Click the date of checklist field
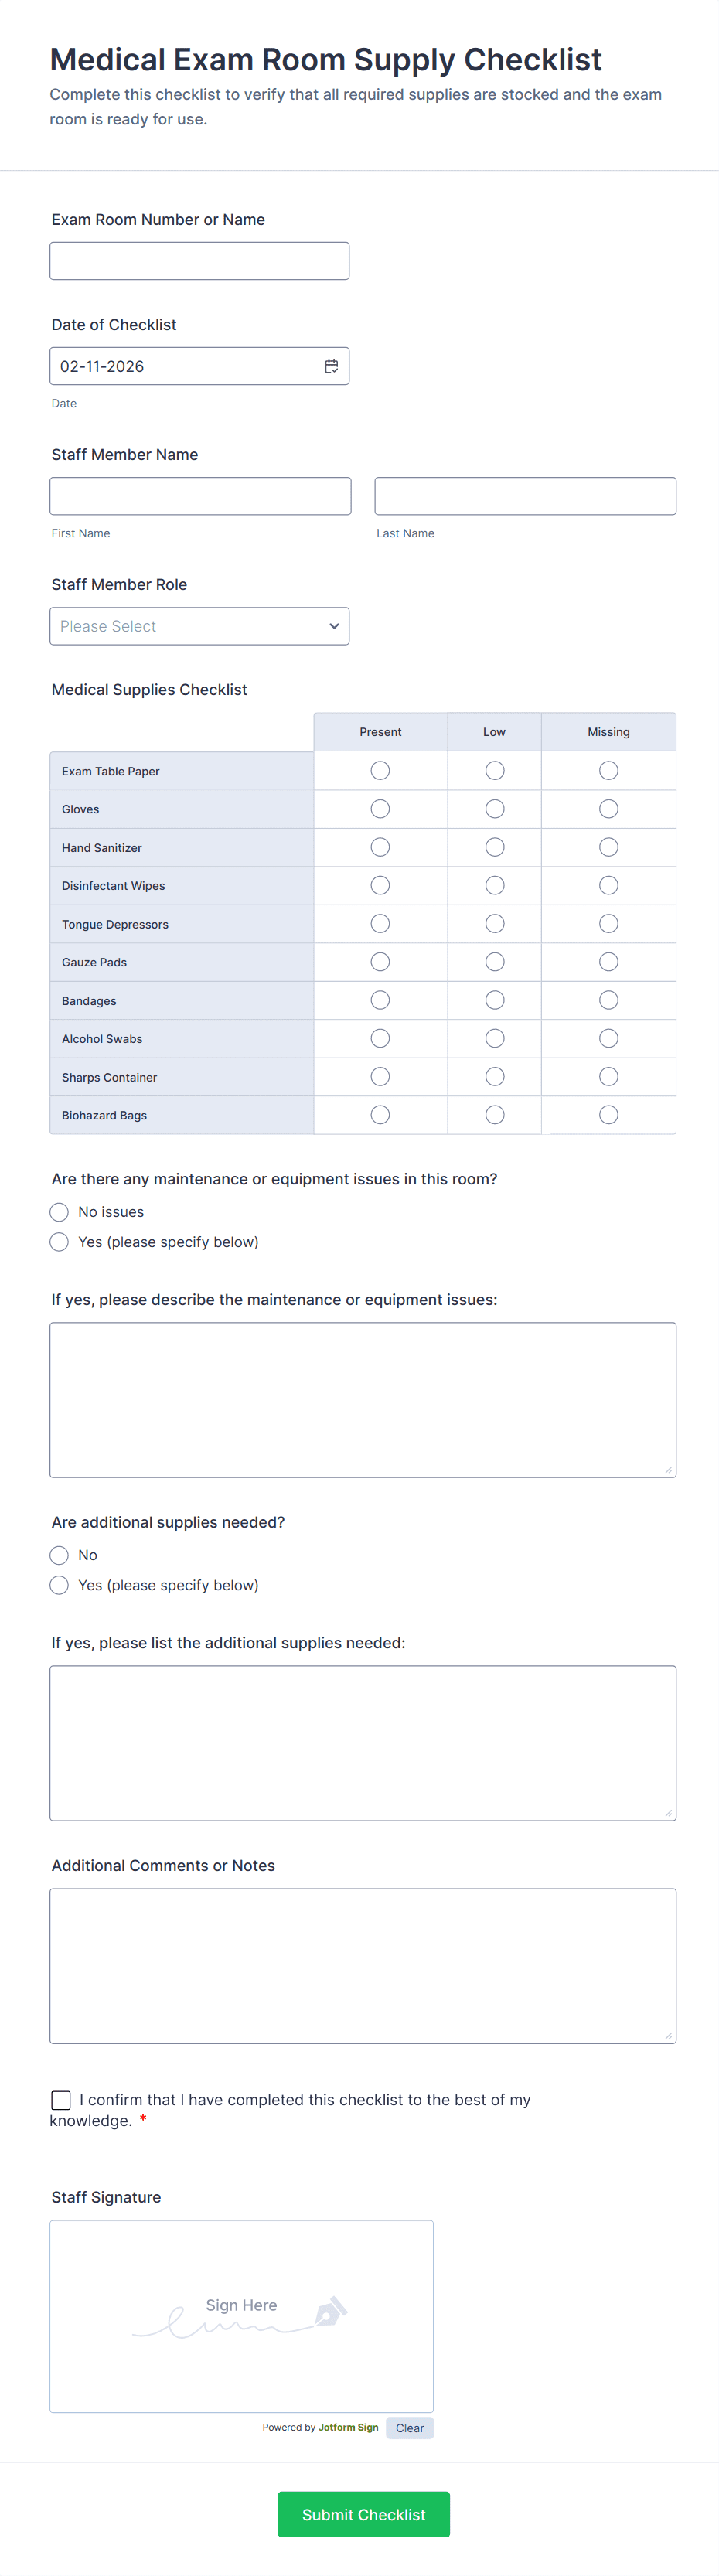The width and height of the screenshot is (719, 2576). point(185,366)
